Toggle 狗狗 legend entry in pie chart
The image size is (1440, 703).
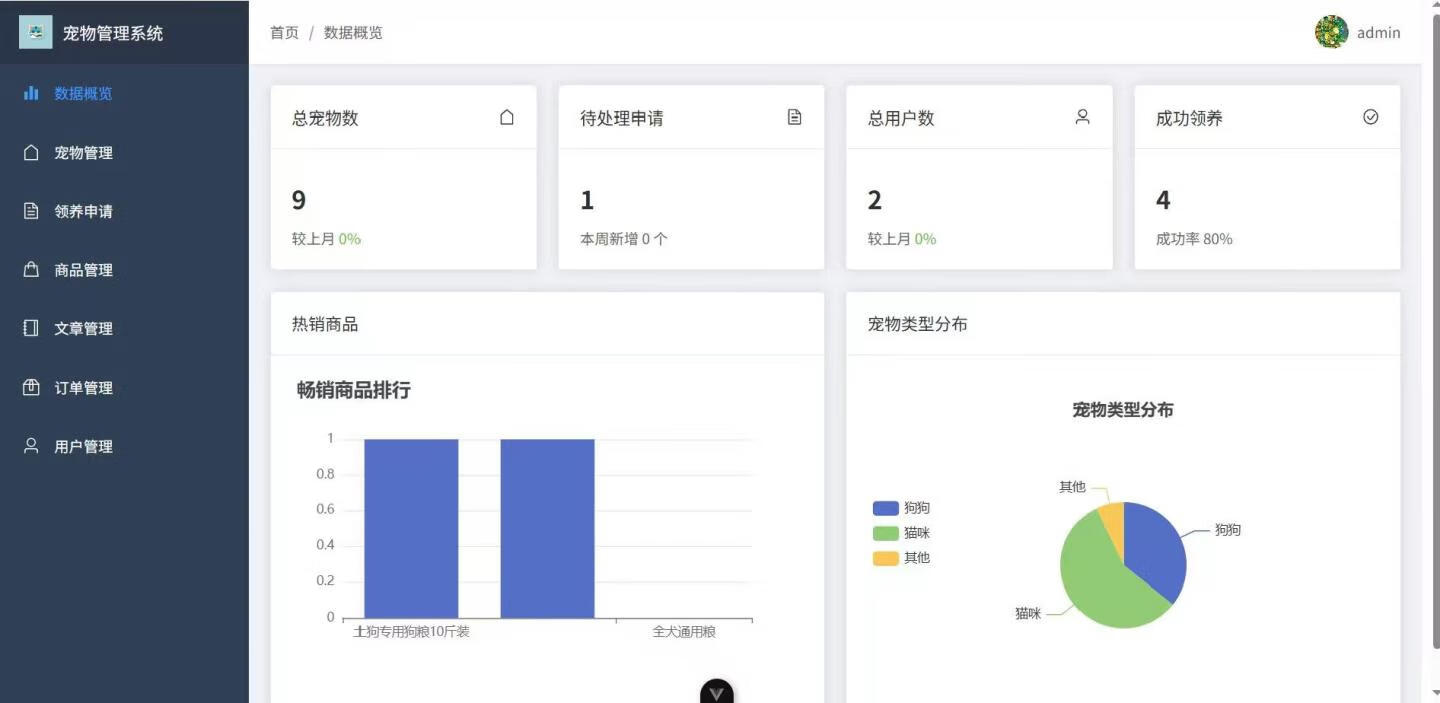(901, 508)
